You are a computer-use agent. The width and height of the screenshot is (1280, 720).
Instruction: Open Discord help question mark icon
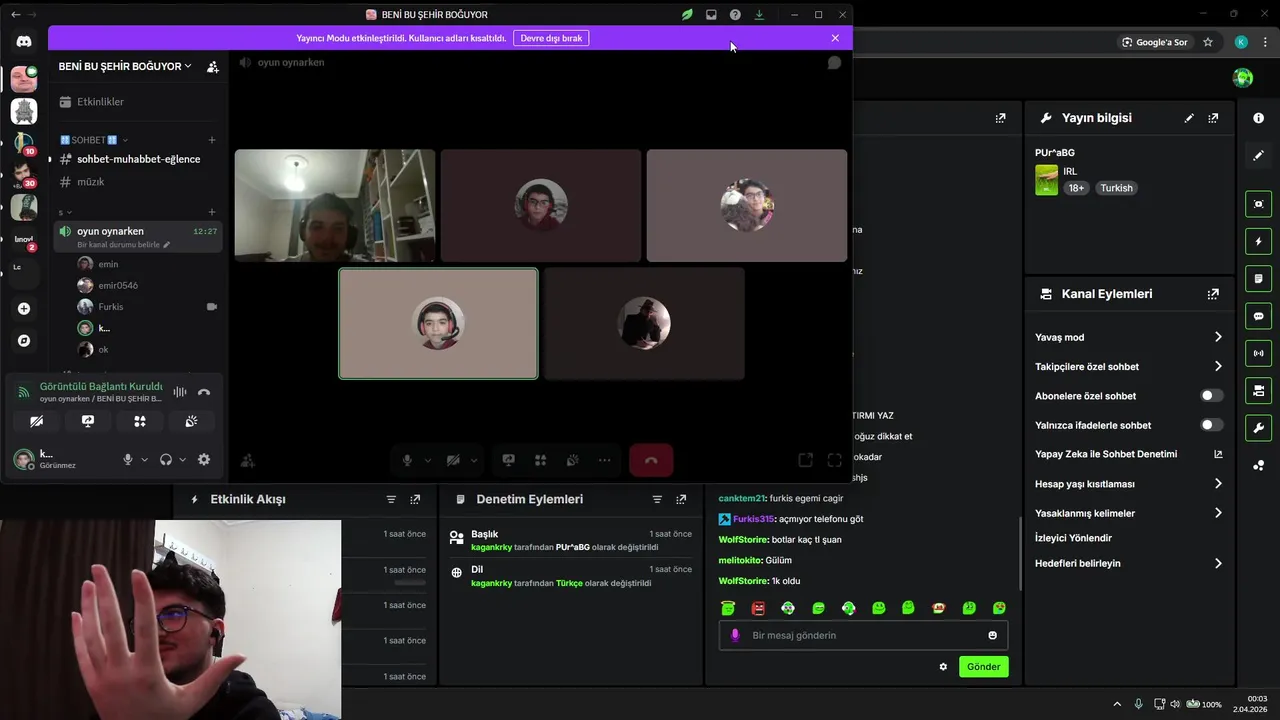pyautogui.click(x=735, y=15)
